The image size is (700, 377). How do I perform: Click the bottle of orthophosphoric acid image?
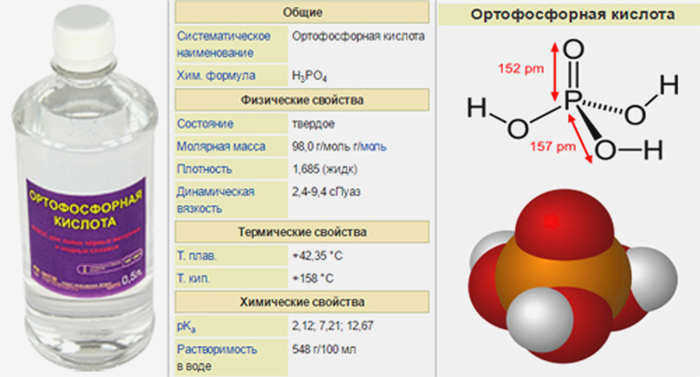pyautogui.click(x=85, y=188)
